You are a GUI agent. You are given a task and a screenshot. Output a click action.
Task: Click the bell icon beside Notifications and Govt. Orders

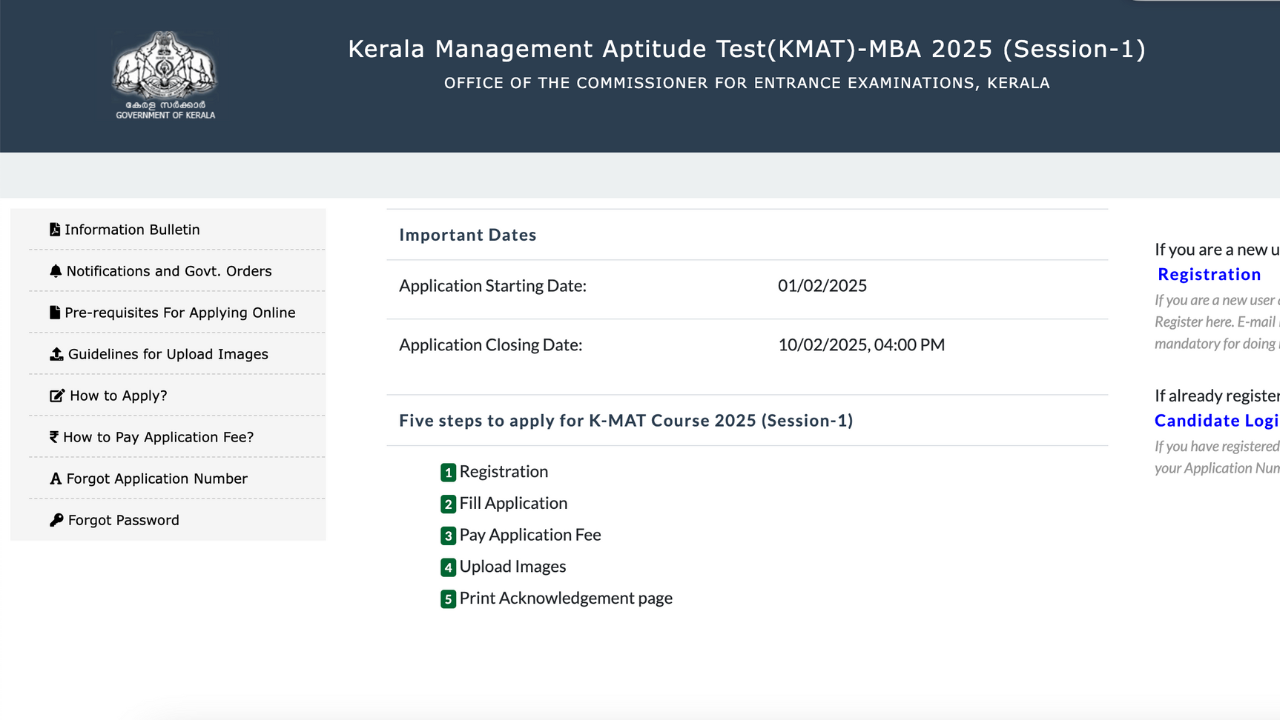(55, 270)
